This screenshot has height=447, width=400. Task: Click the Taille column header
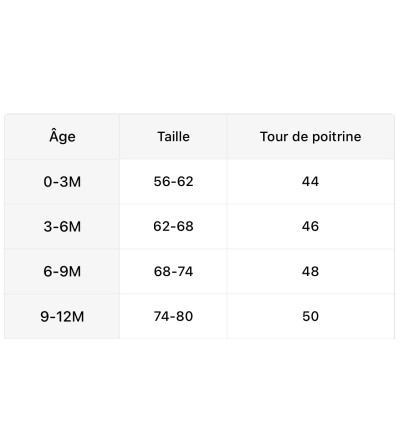(x=173, y=137)
